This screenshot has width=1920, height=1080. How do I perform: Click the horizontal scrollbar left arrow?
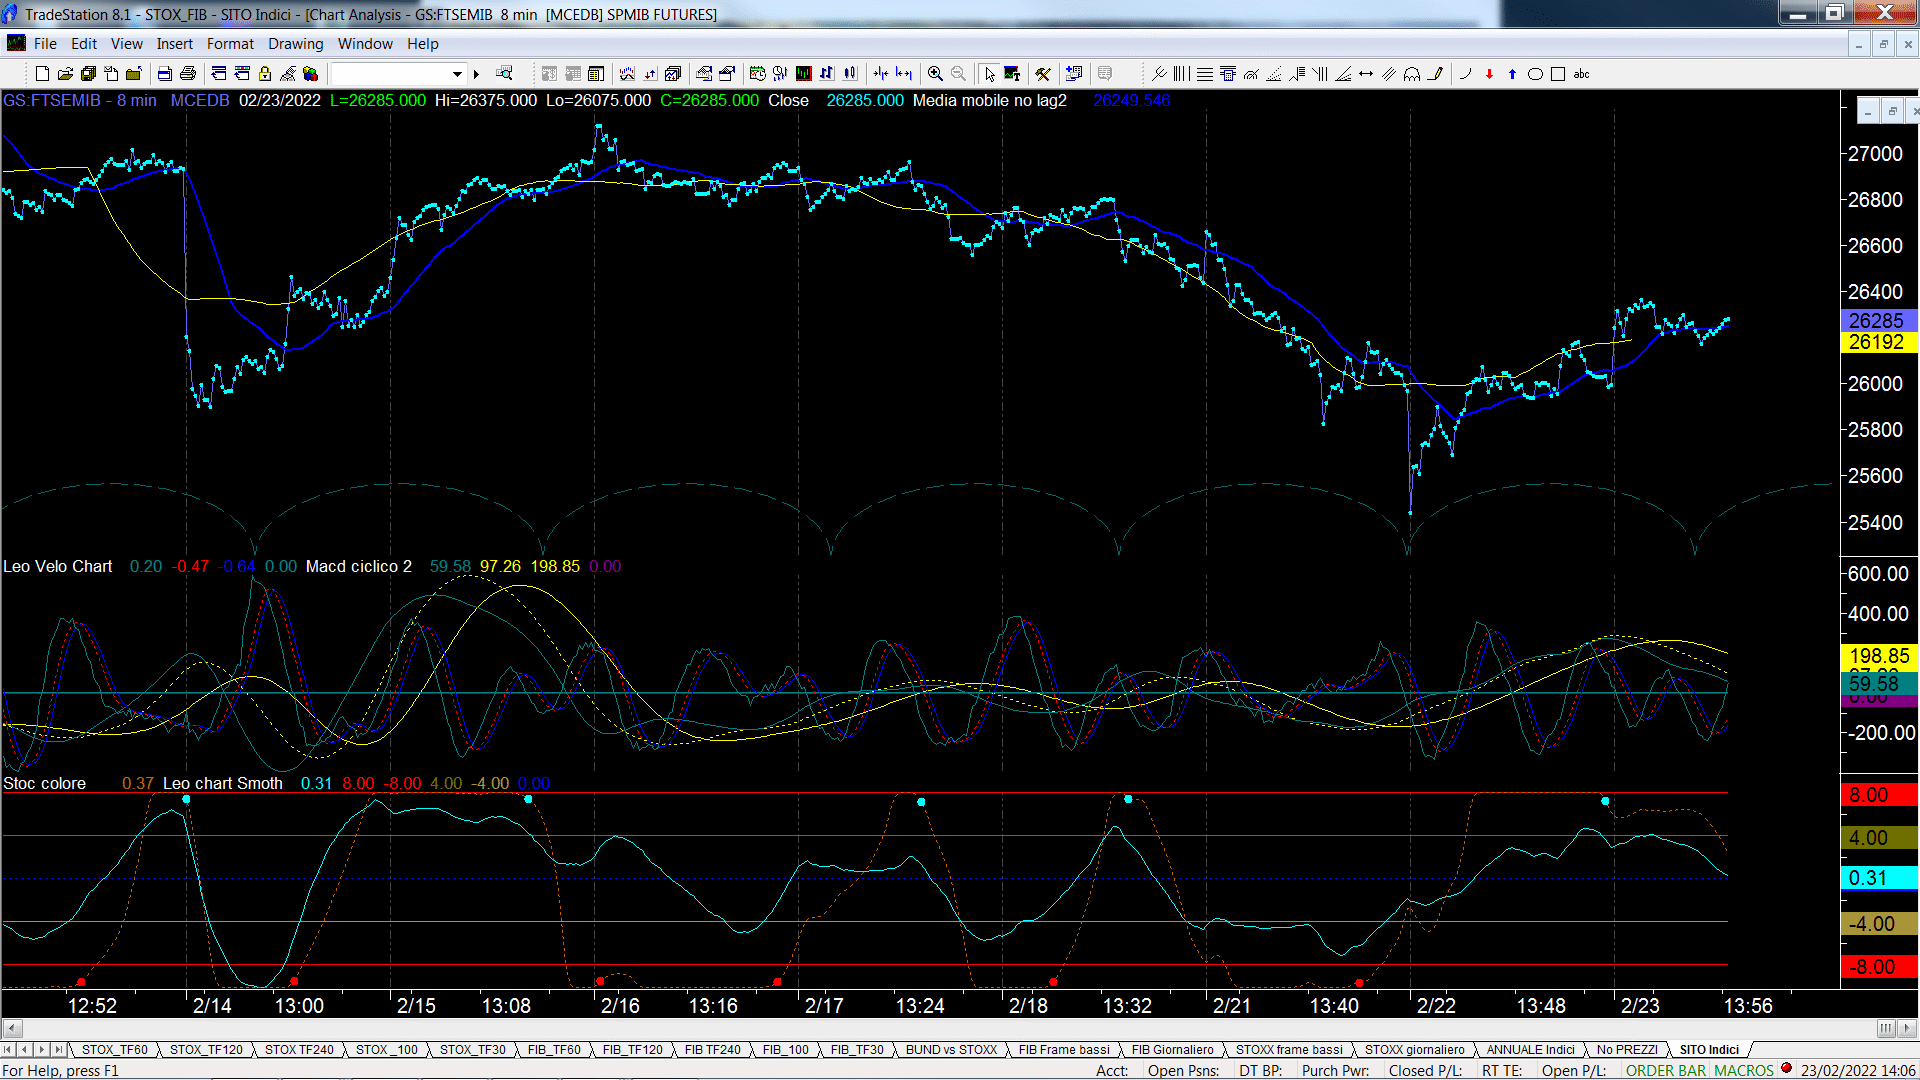12,1028
